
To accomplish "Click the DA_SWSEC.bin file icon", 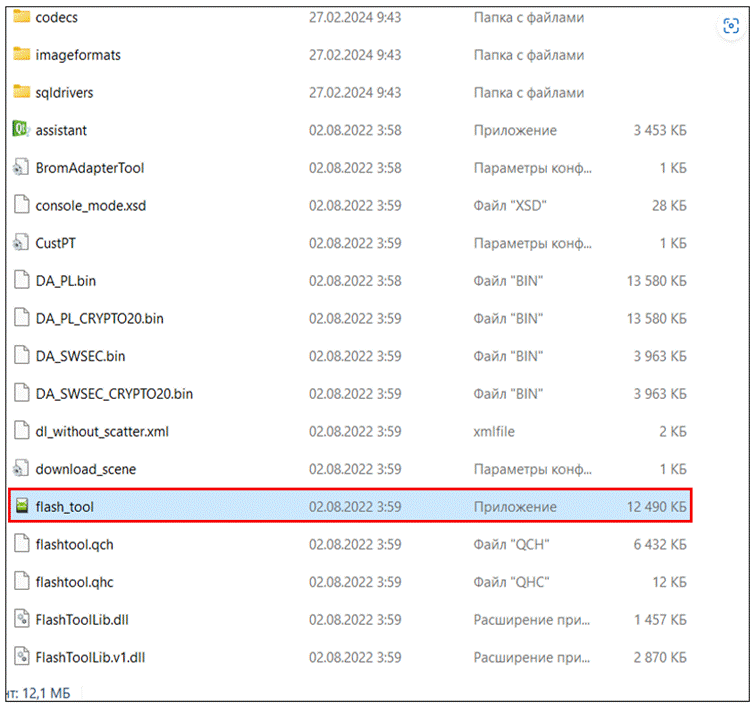I will click(21, 355).
